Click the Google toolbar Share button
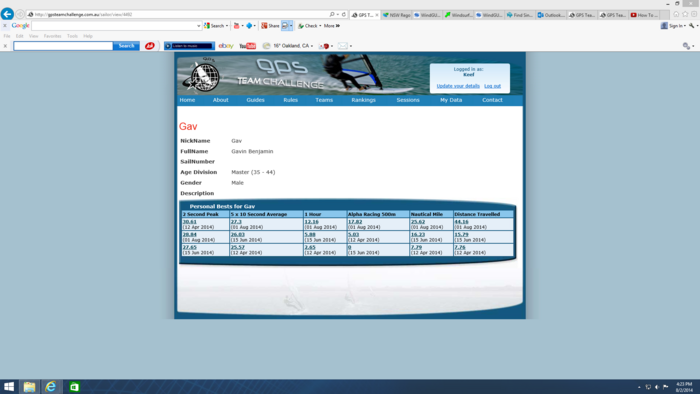700x394 pixels. (270, 26)
